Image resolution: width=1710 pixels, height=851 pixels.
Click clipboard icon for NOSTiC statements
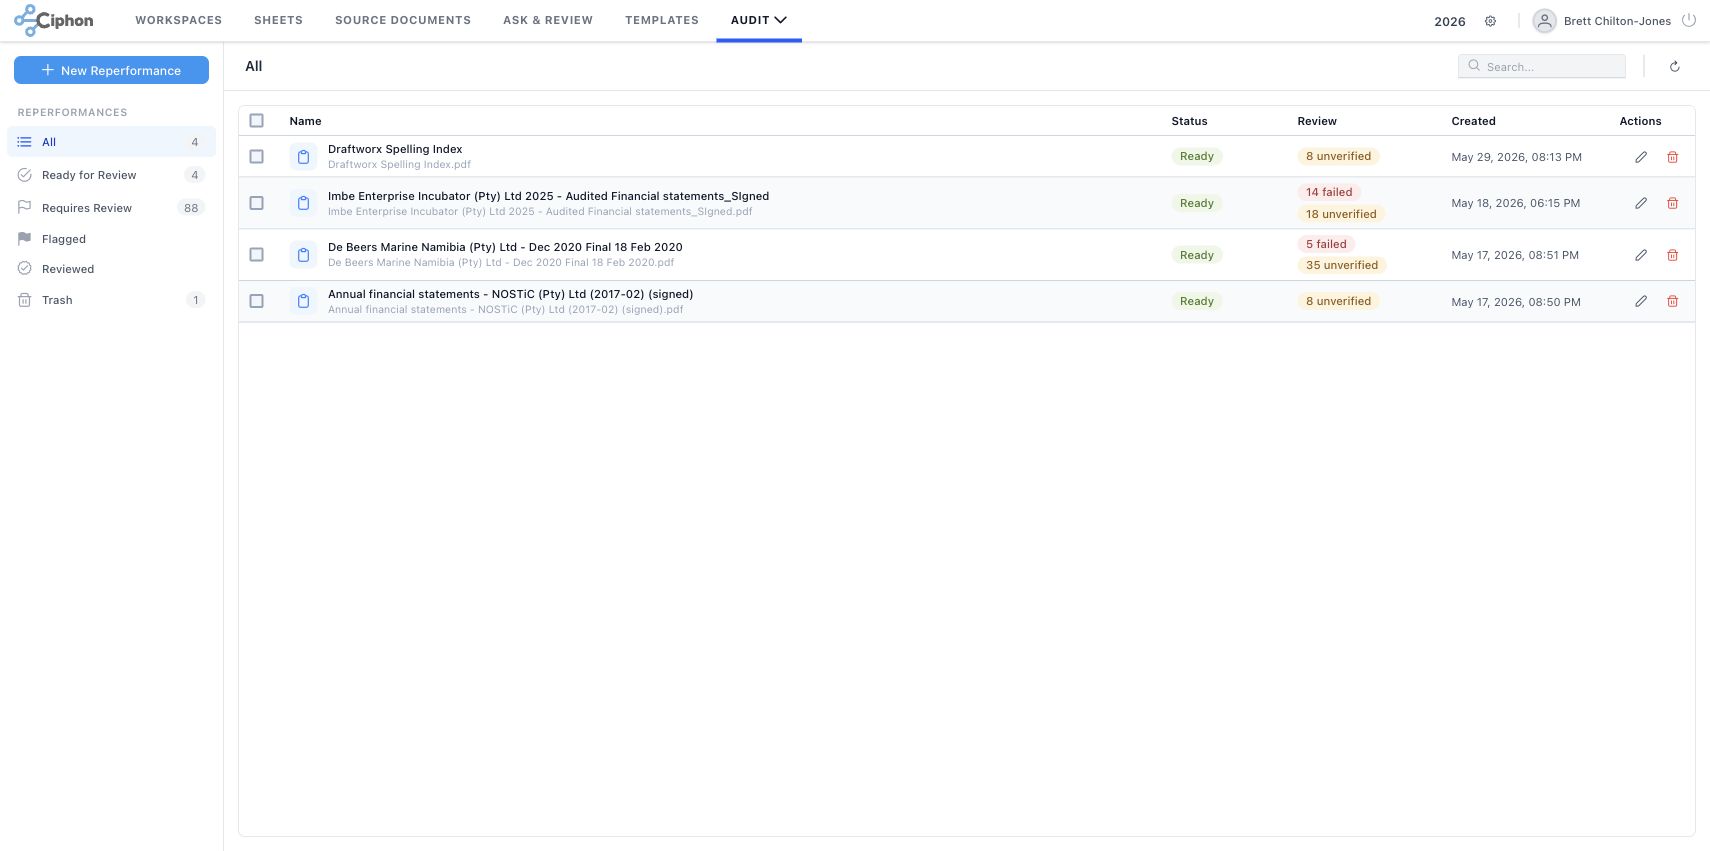(x=303, y=301)
